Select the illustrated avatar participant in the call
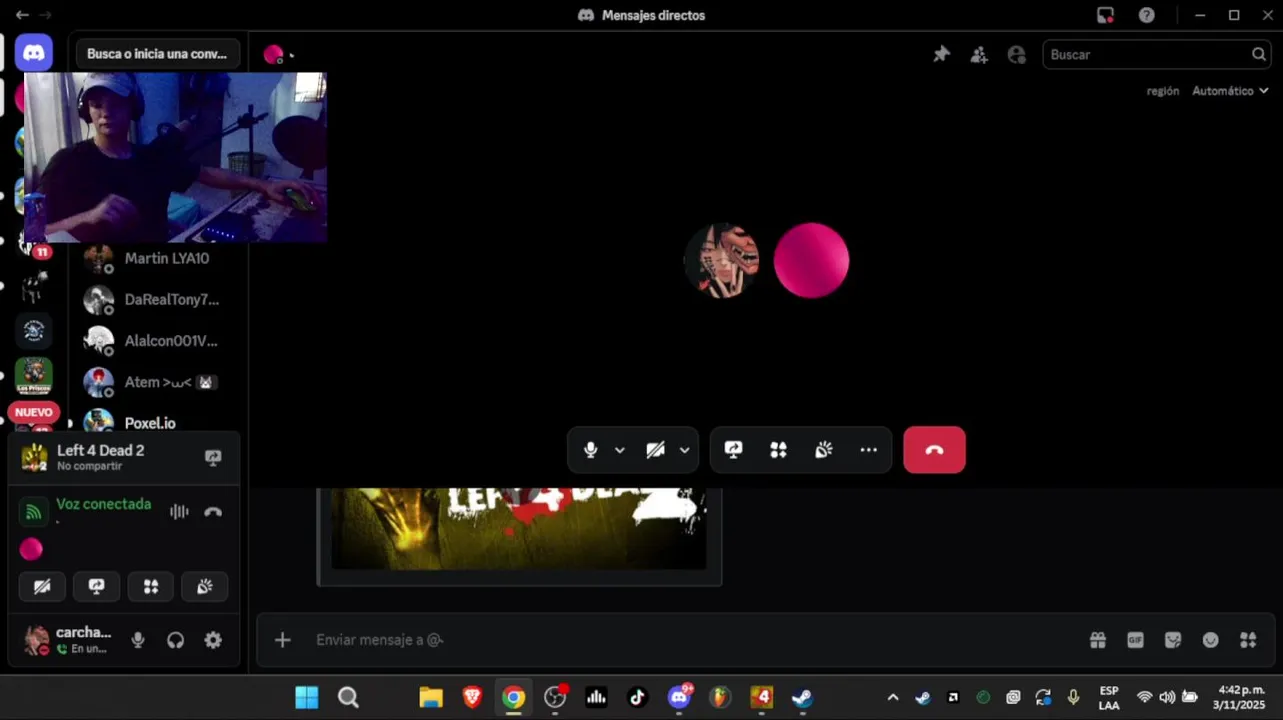Viewport: 1283px width, 720px height. tap(721, 260)
